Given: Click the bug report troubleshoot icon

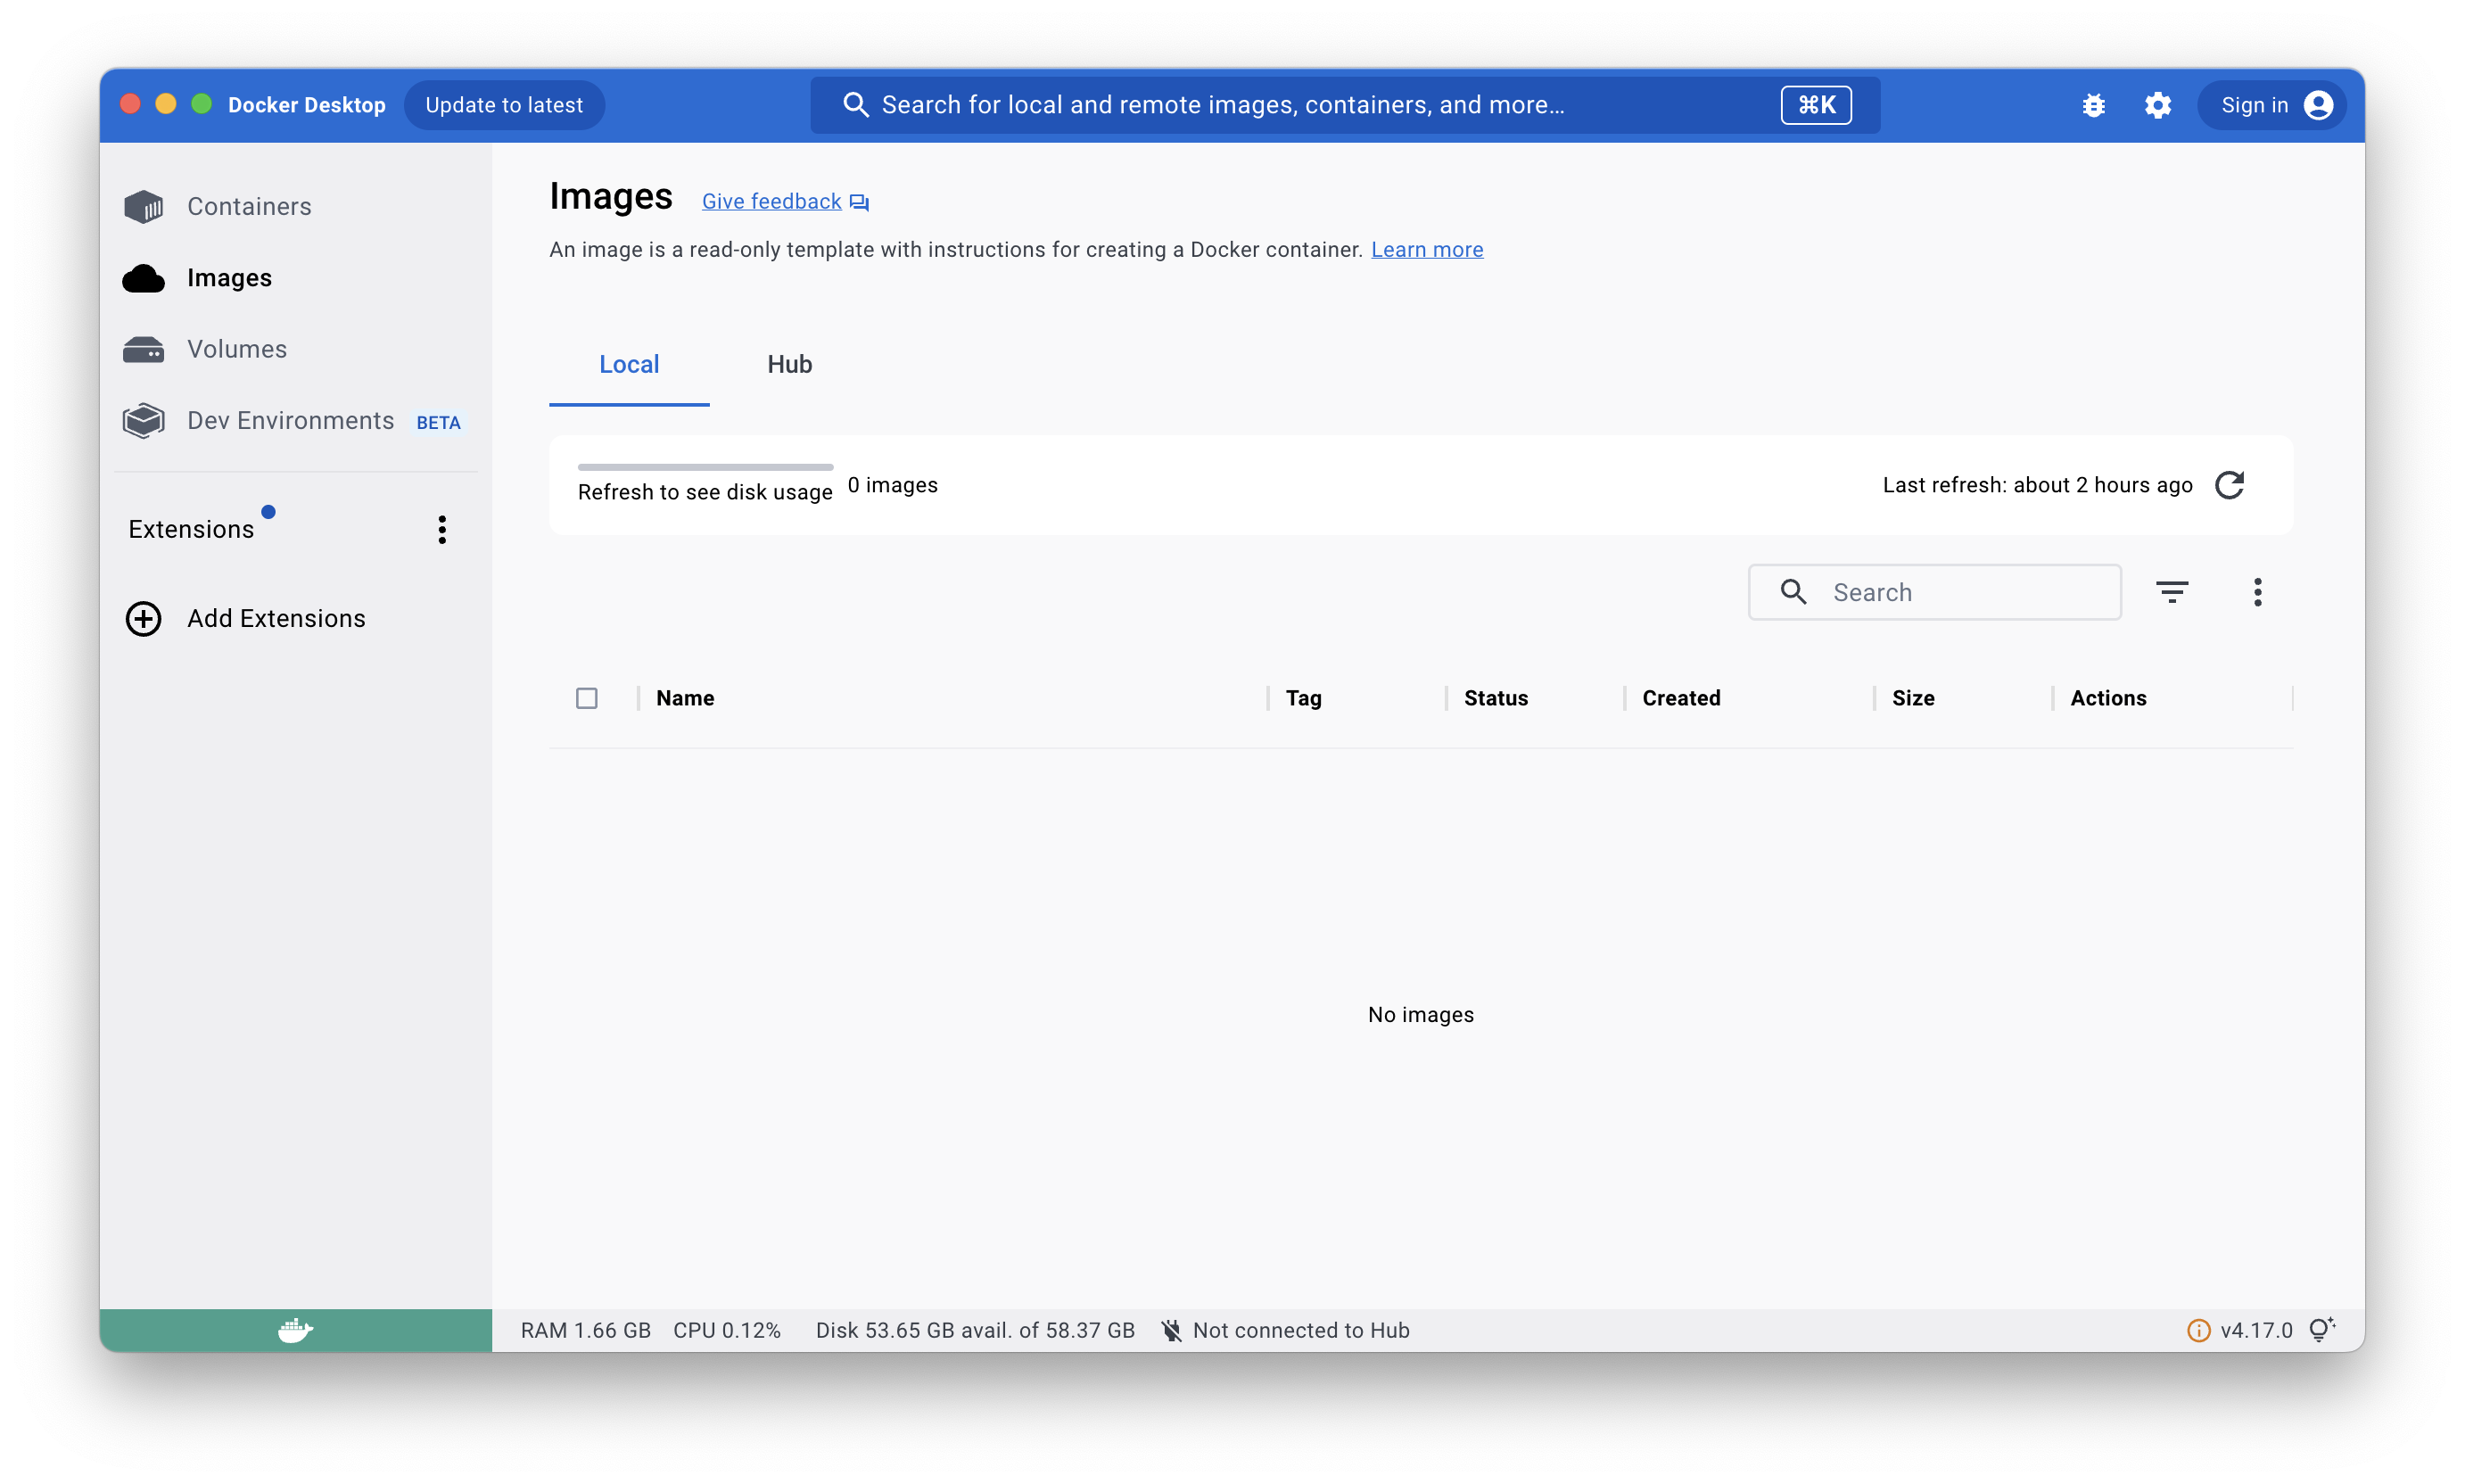Looking at the screenshot, I should tap(2093, 105).
